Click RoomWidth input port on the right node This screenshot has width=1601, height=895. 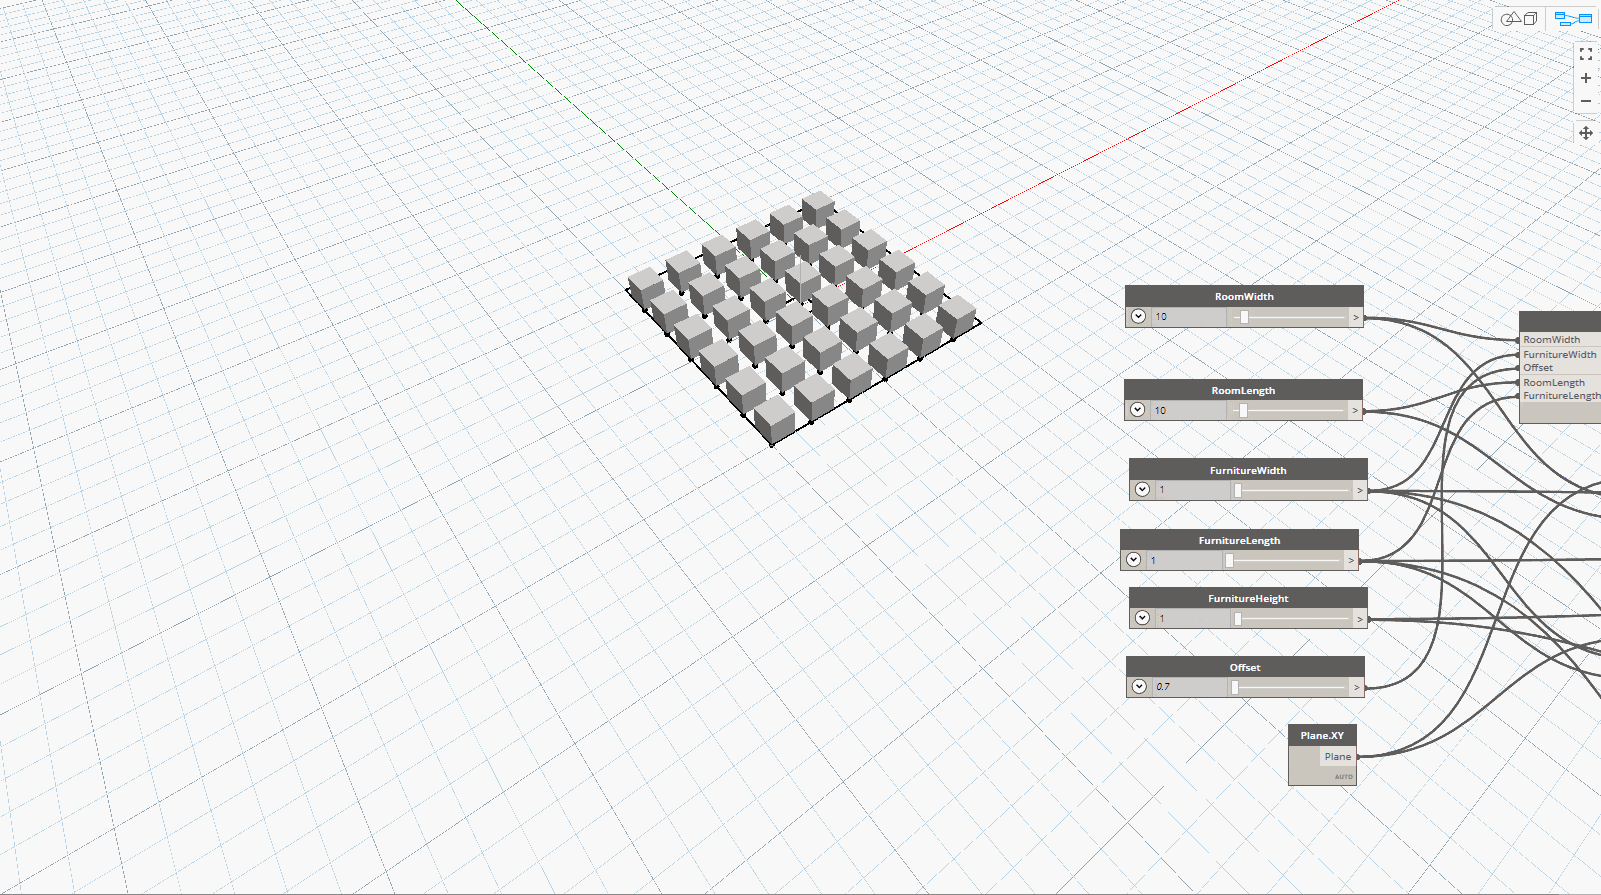coord(1559,340)
